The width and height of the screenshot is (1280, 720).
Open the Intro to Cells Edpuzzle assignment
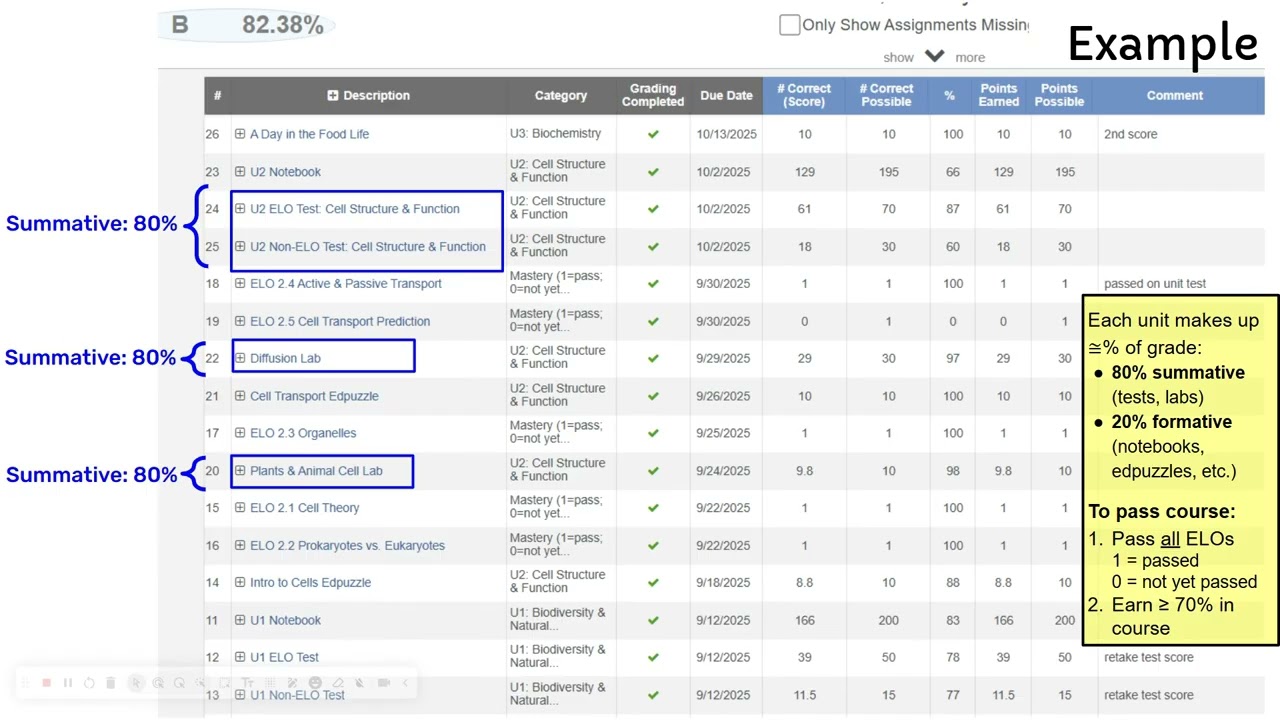[x=310, y=583]
